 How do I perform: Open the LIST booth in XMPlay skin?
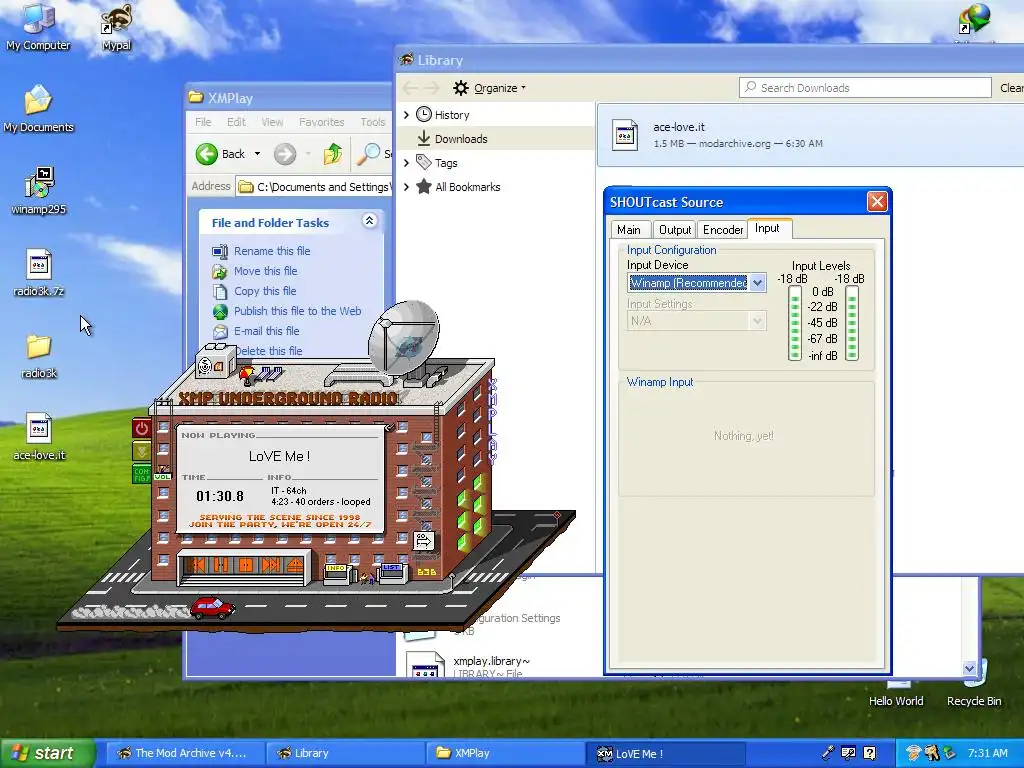392,572
